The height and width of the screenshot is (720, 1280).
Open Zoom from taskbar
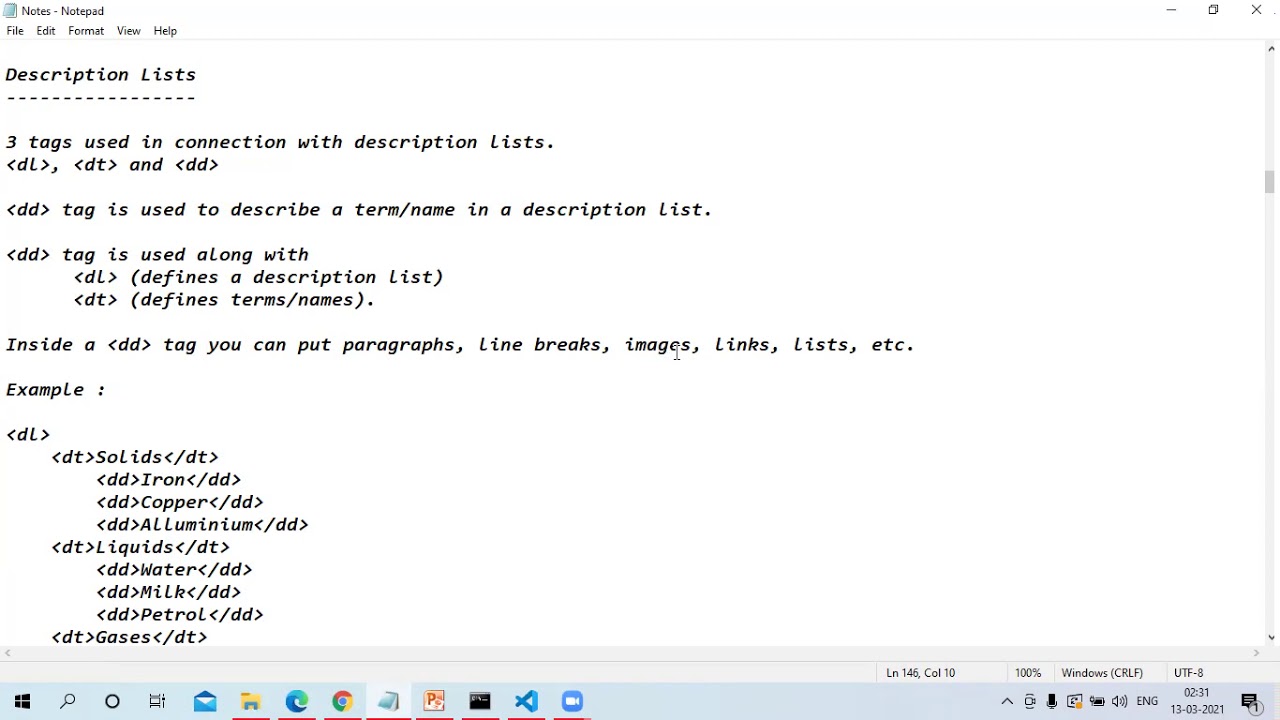(572, 701)
